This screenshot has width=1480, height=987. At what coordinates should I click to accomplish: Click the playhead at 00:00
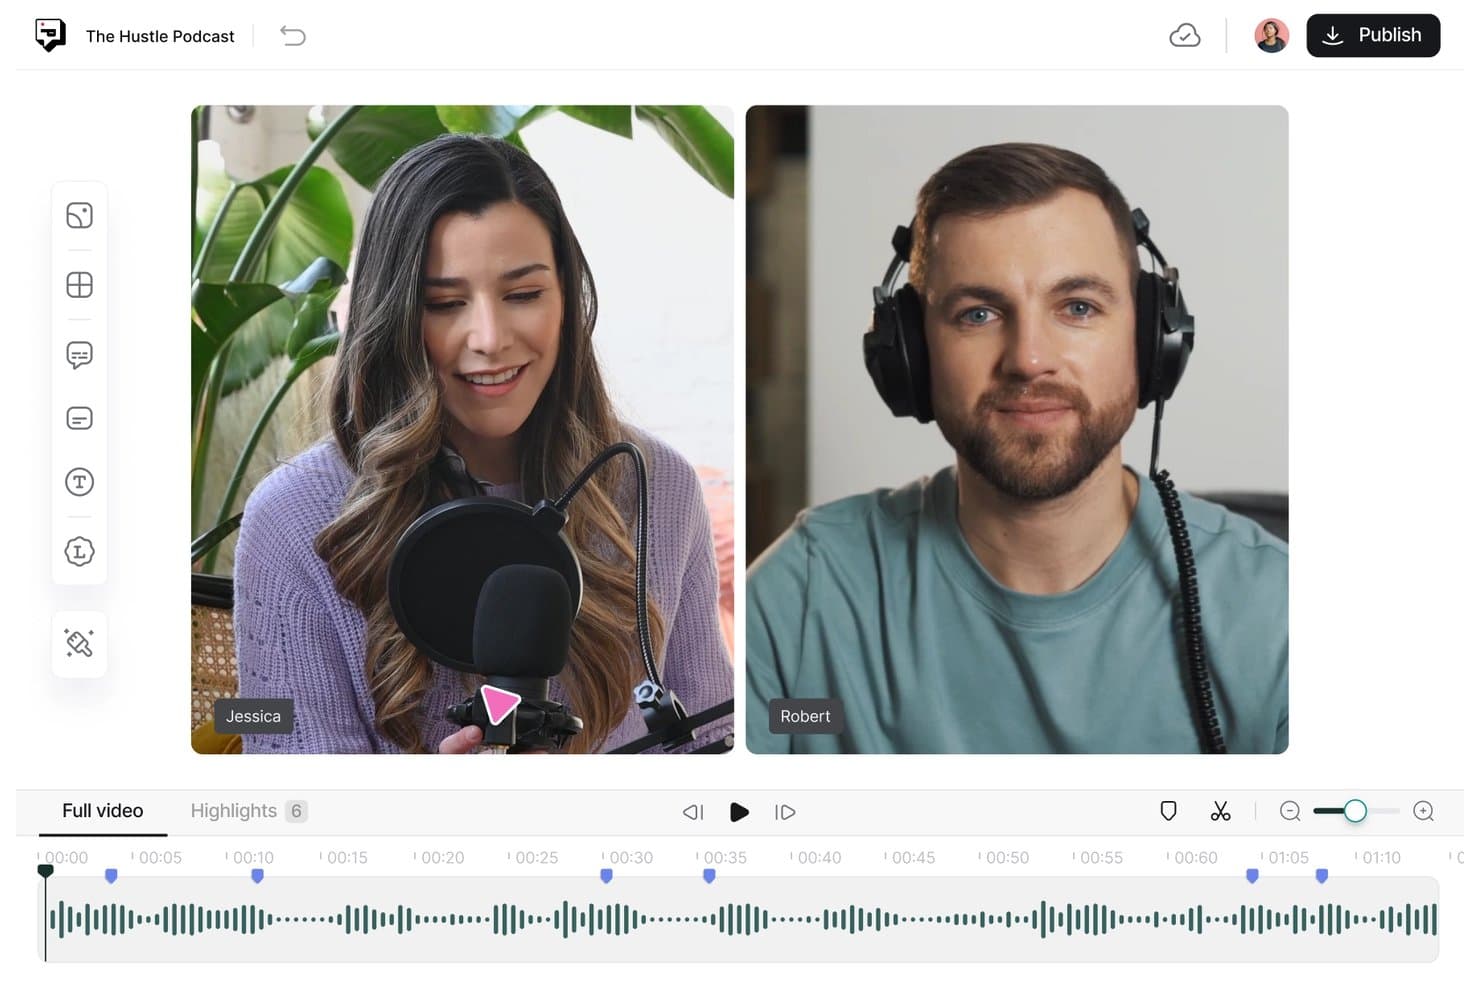[x=45, y=871]
